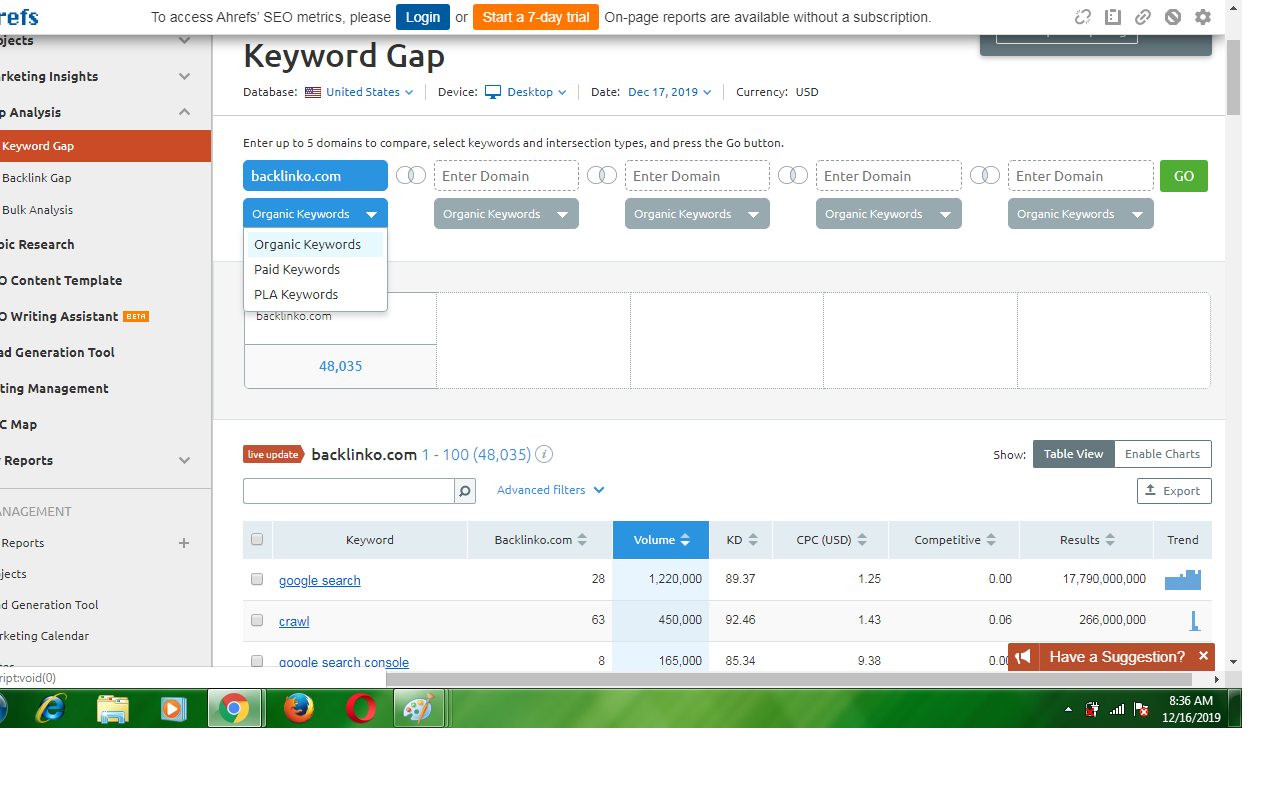Click the broken link icon in Ahrefs toolbar
The image size is (1280, 800).
pyautogui.click(x=1082, y=17)
